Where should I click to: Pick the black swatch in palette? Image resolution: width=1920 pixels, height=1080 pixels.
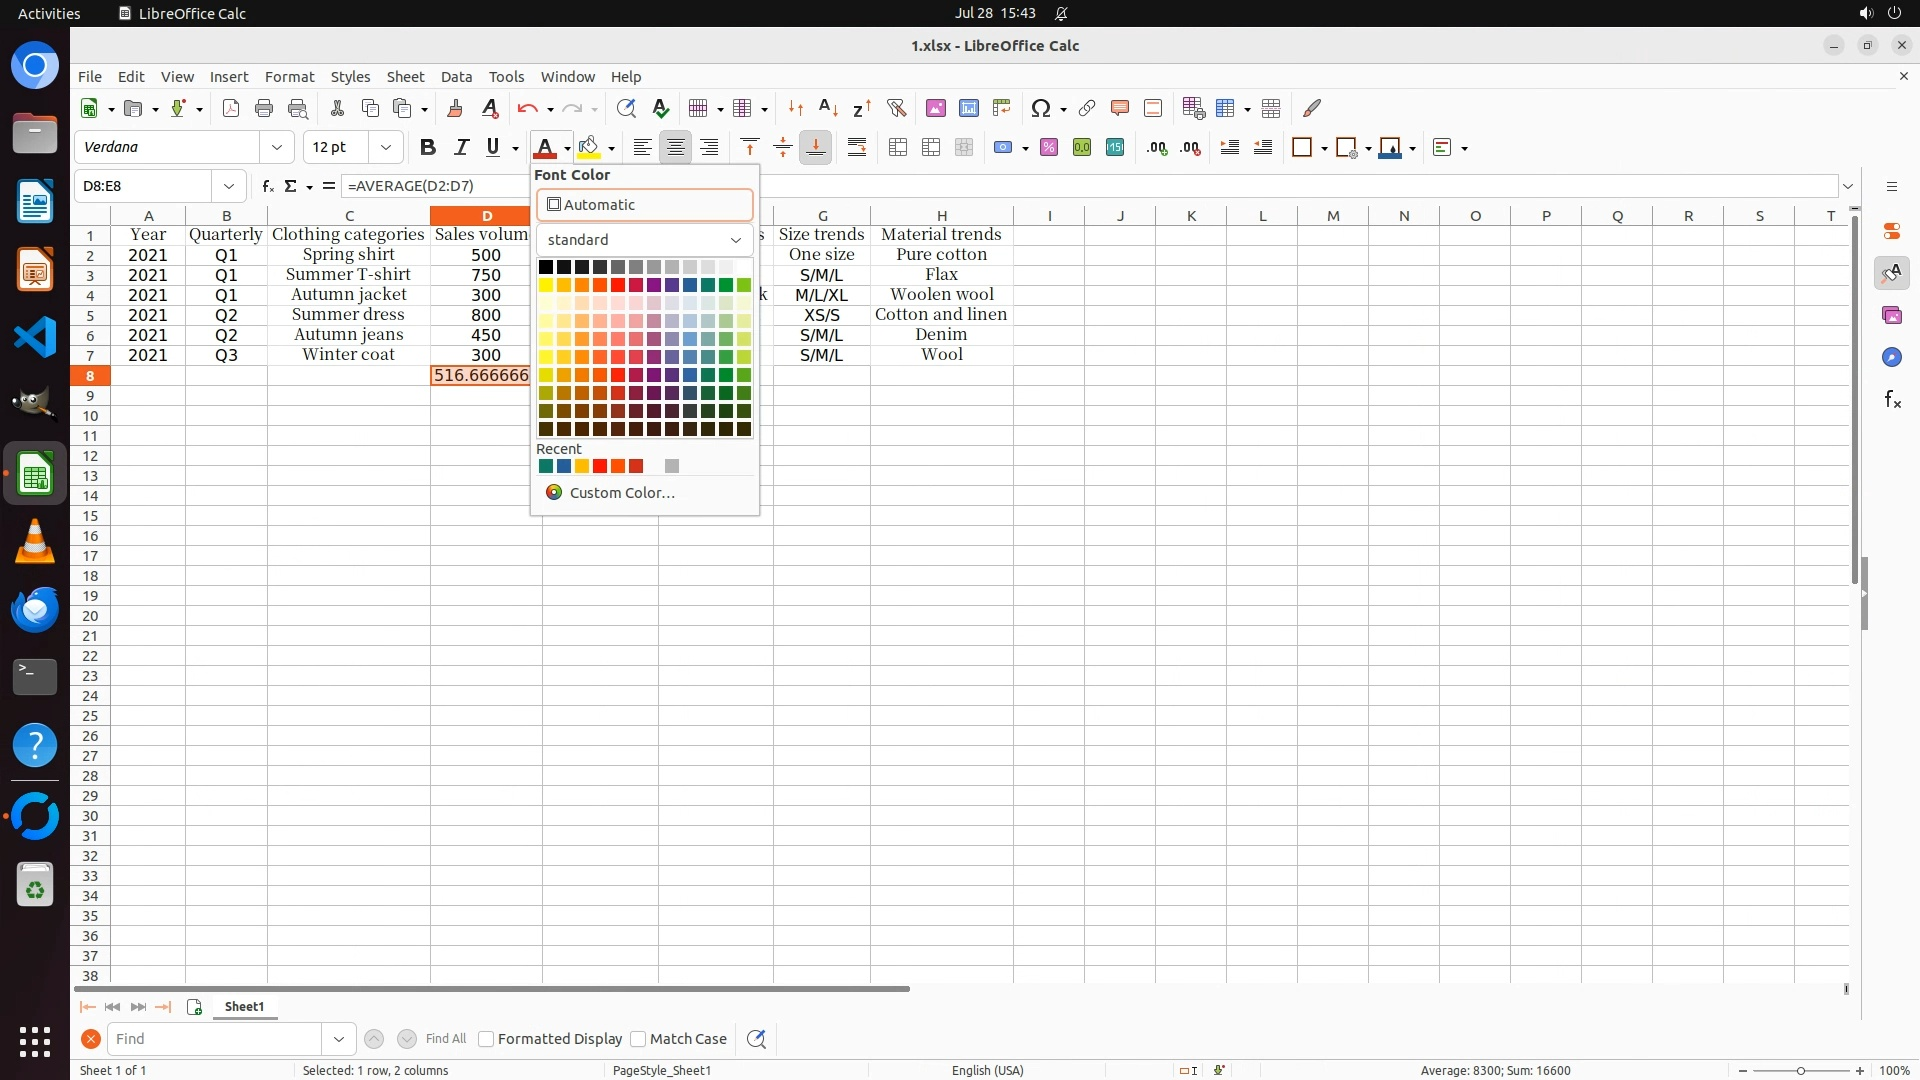click(546, 267)
